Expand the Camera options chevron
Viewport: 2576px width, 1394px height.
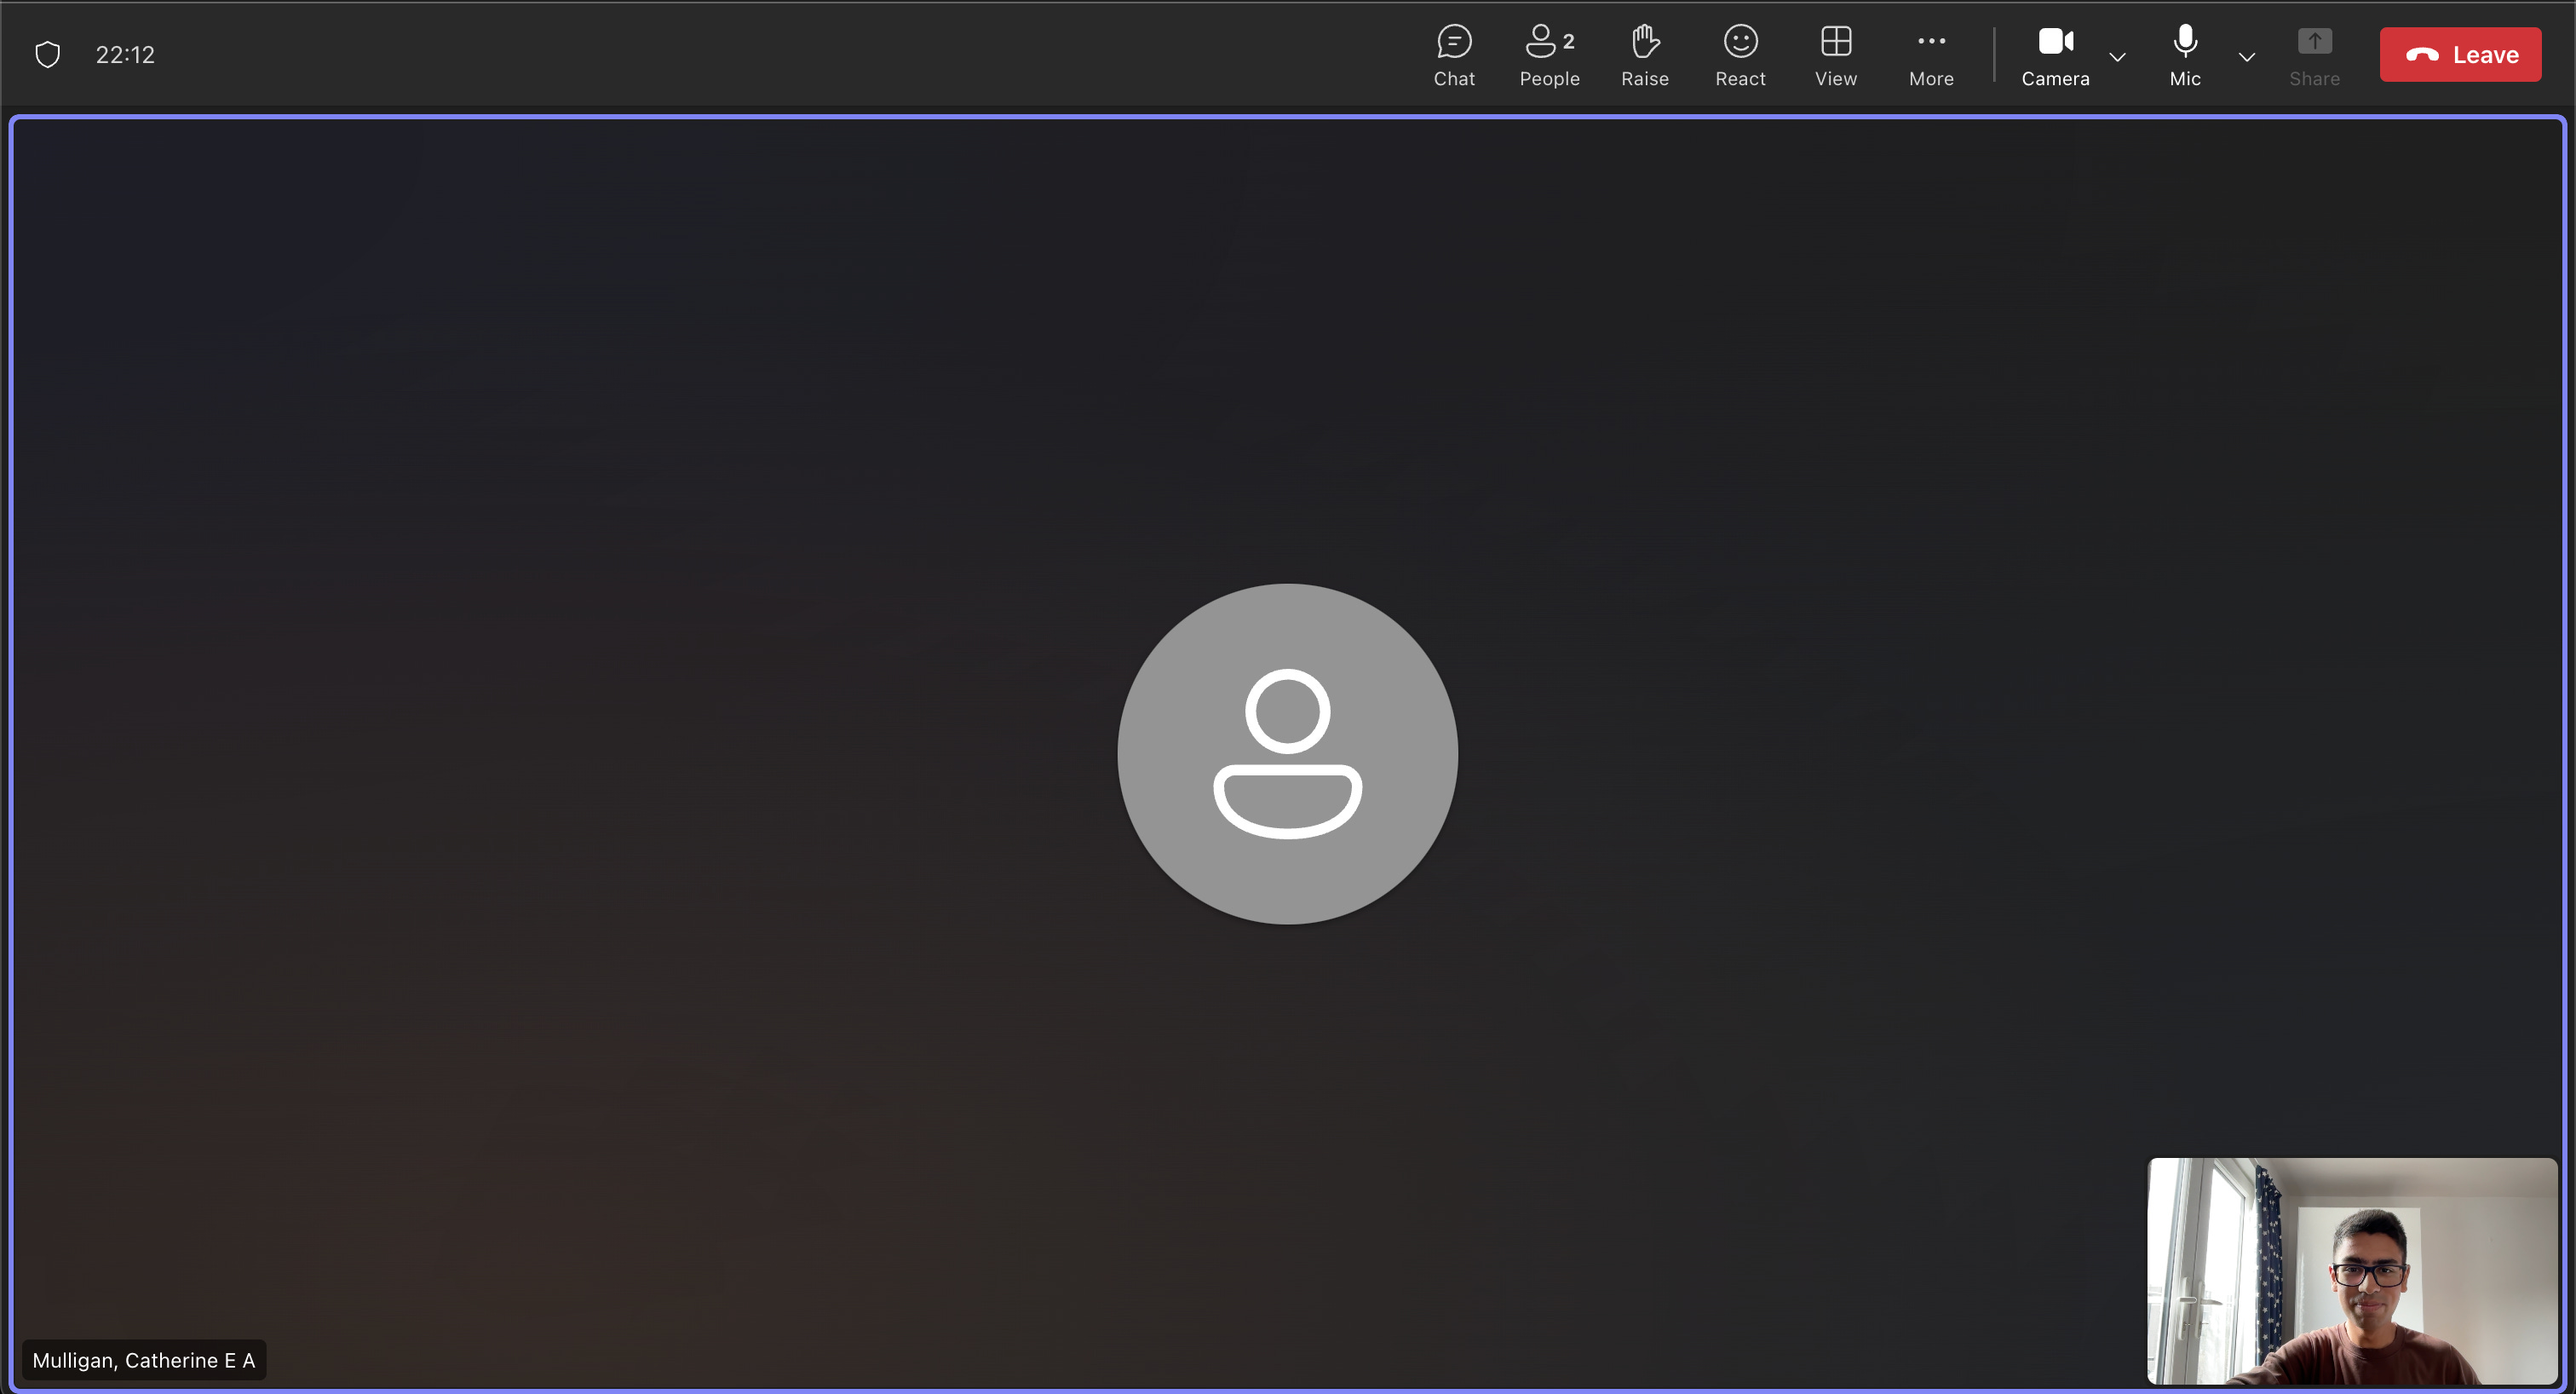[x=2117, y=57]
